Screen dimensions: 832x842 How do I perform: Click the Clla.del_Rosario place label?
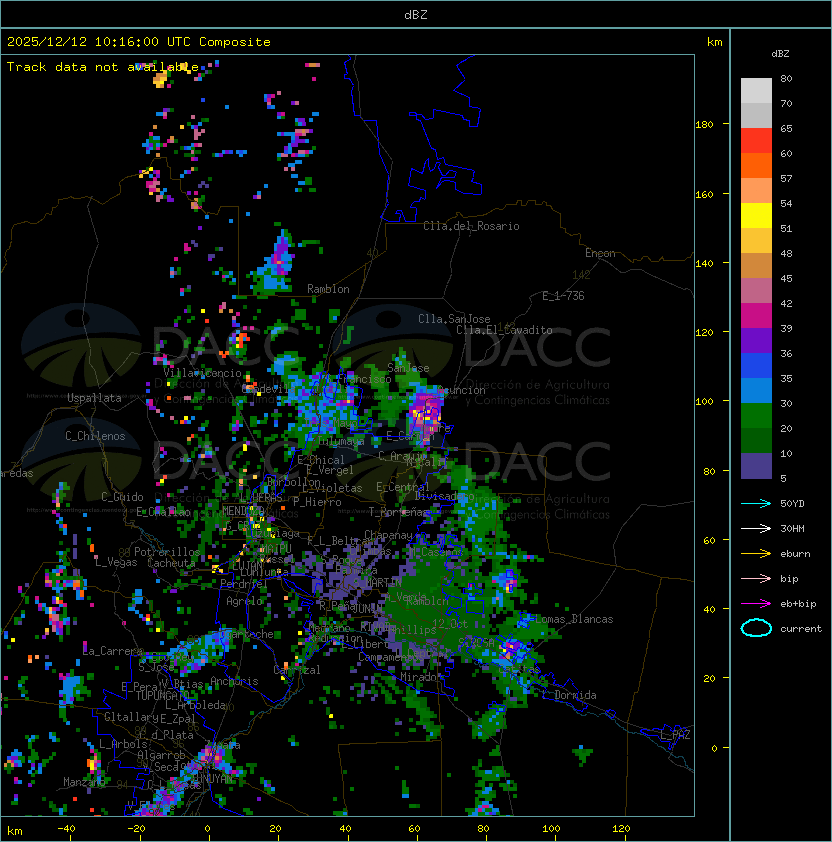[x=471, y=226]
